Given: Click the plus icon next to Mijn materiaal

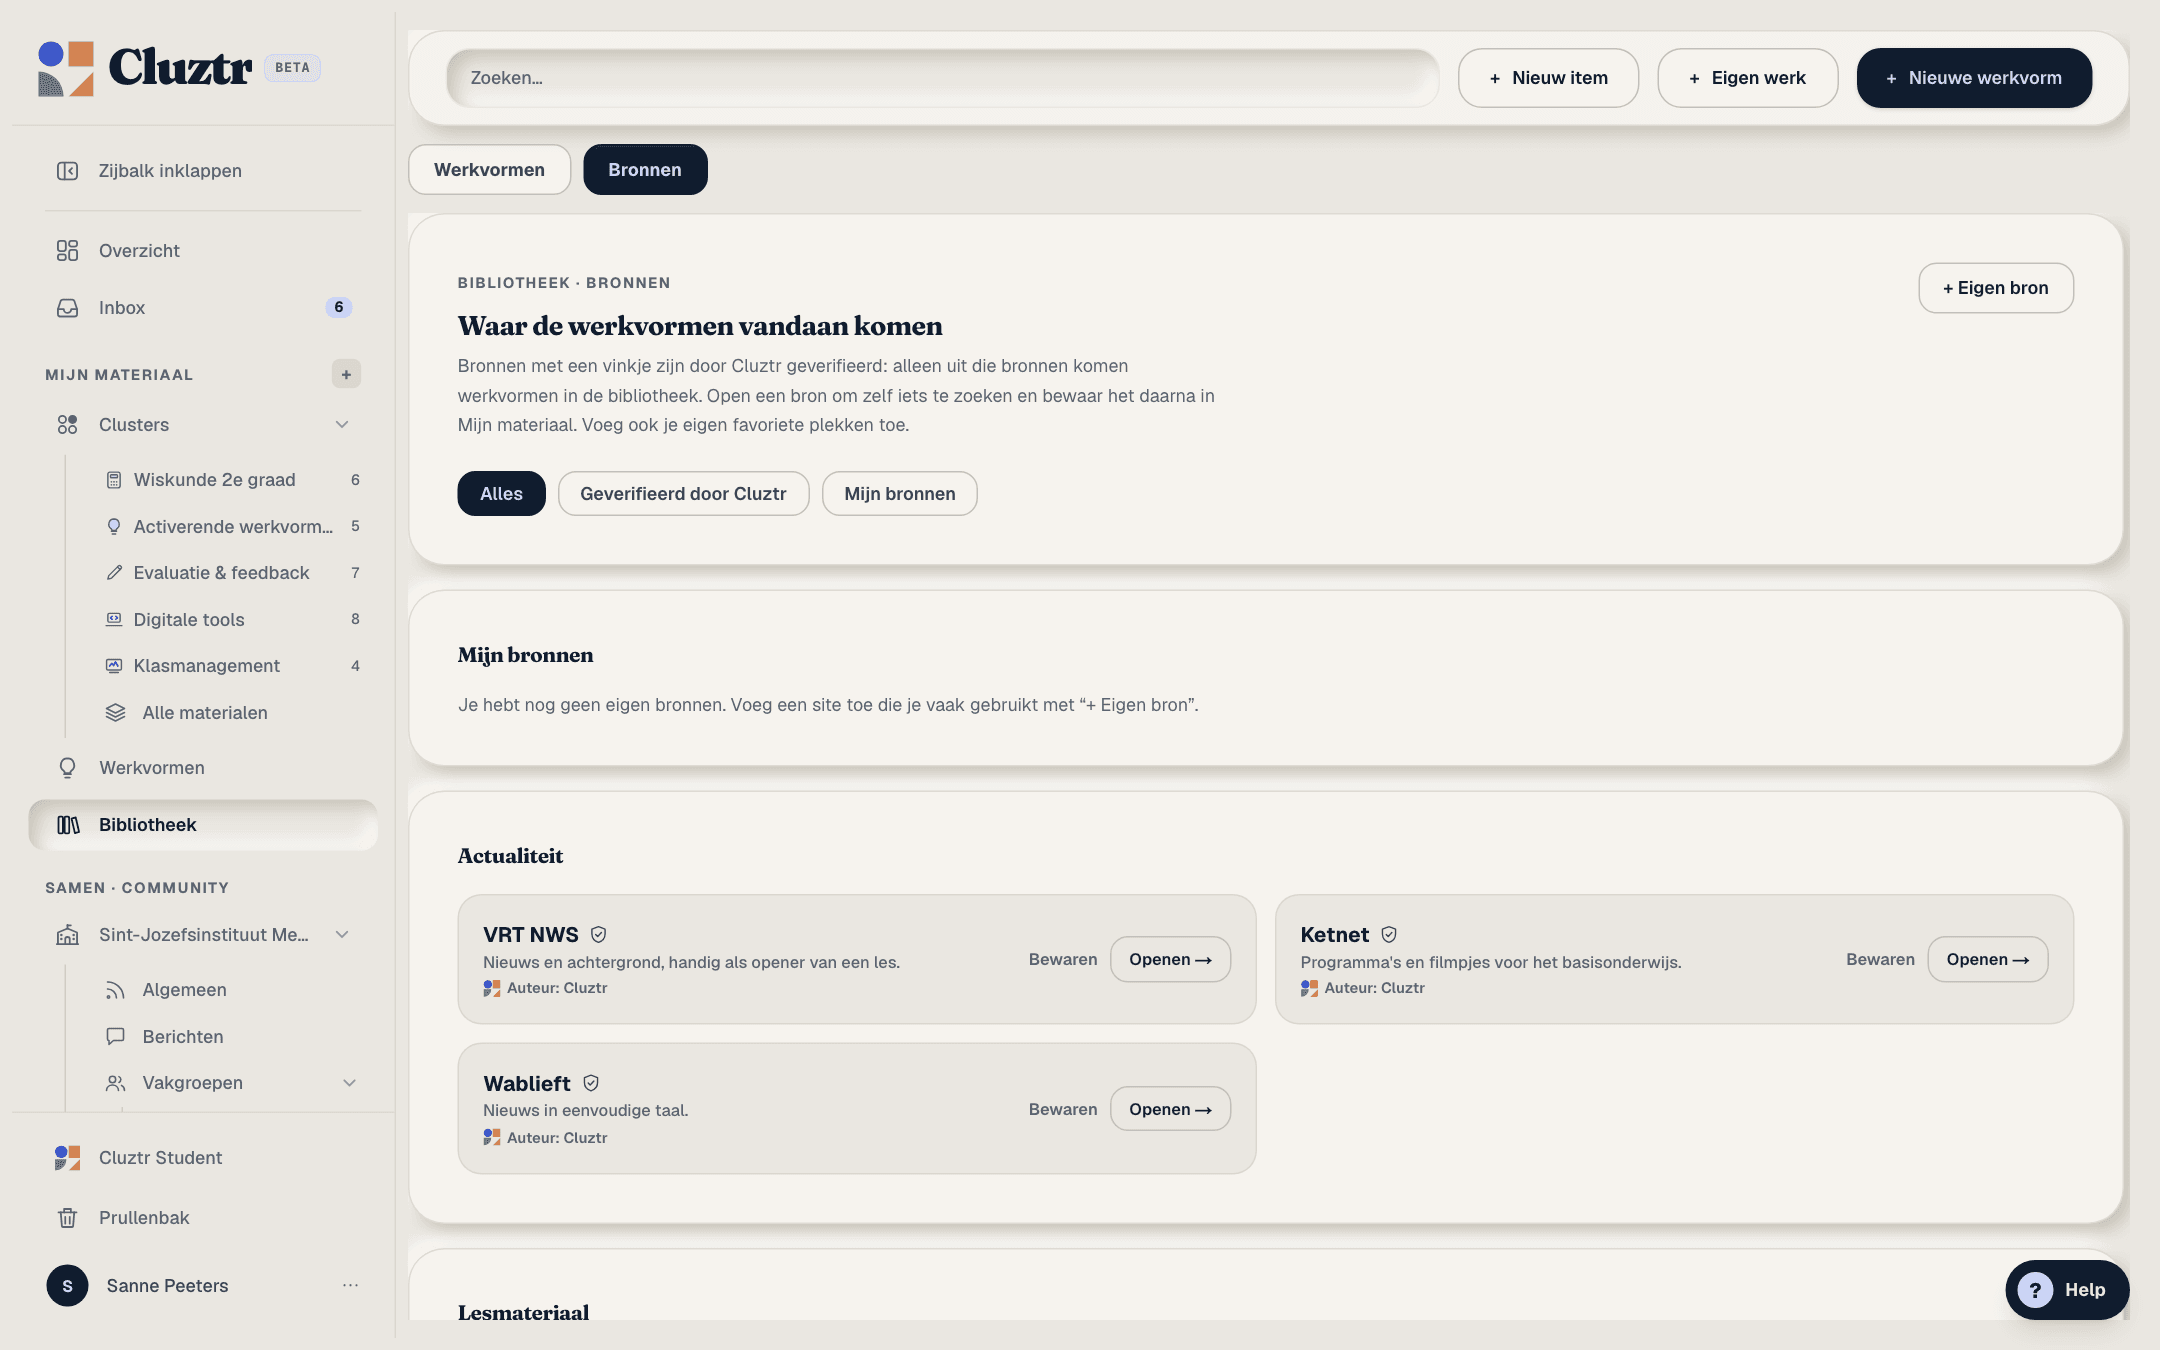Looking at the screenshot, I should tap(346, 374).
